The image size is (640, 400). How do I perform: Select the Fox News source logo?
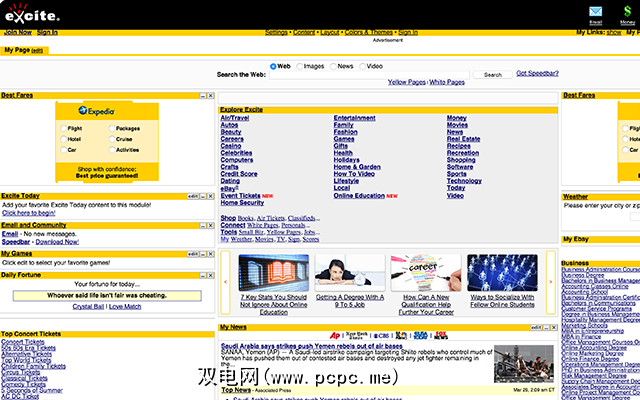(441, 336)
